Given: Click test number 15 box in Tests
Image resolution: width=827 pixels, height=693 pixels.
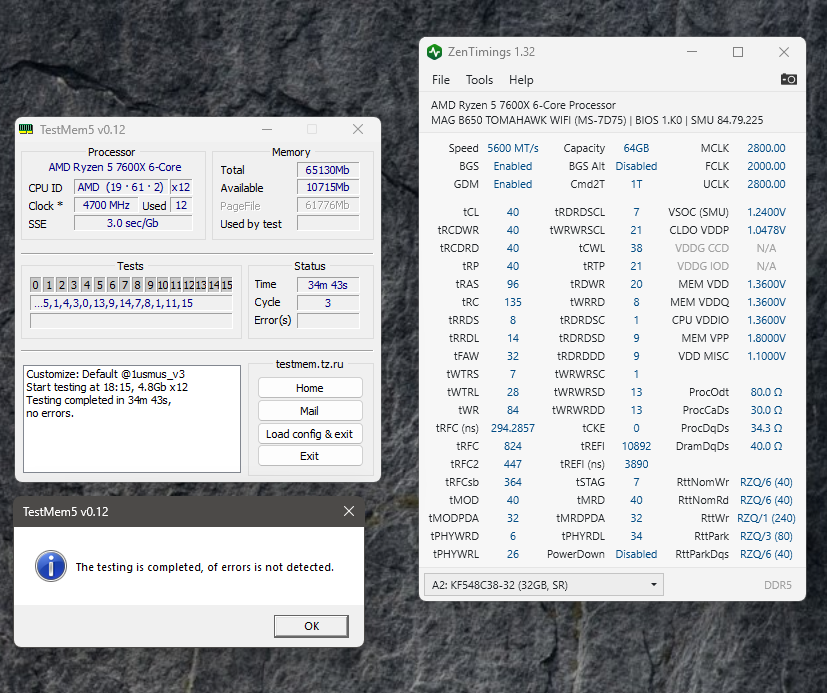Looking at the screenshot, I should pyautogui.click(x=227, y=285).
